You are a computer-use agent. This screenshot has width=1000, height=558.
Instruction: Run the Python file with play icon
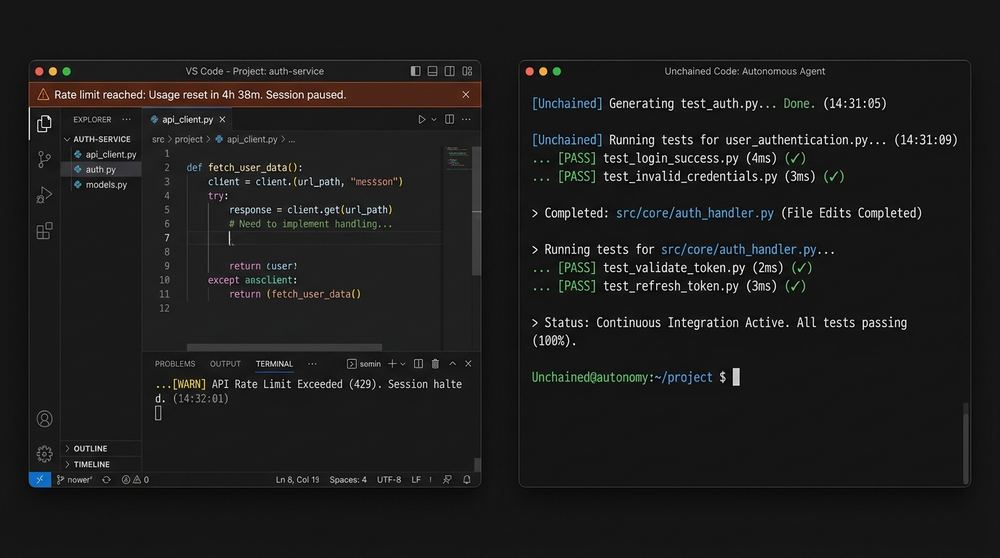(x=422, y=119)
